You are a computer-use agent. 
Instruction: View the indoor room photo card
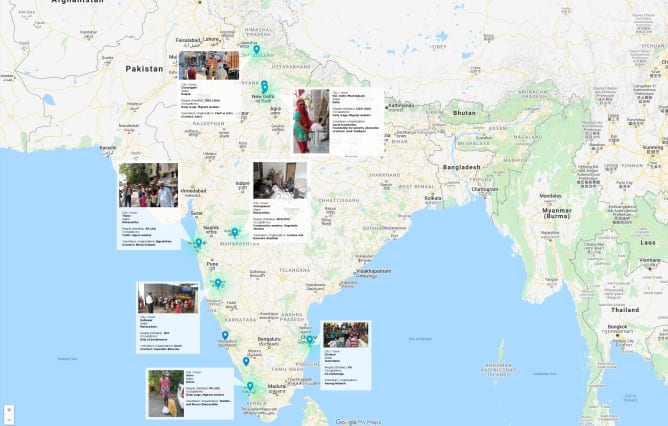click(x=280, y=180)
